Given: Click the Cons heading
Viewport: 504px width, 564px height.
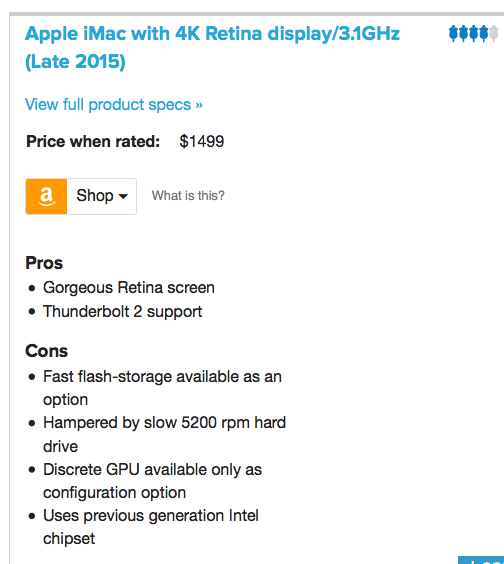Looking at the screenshot, I should click(x=46, y=351).
